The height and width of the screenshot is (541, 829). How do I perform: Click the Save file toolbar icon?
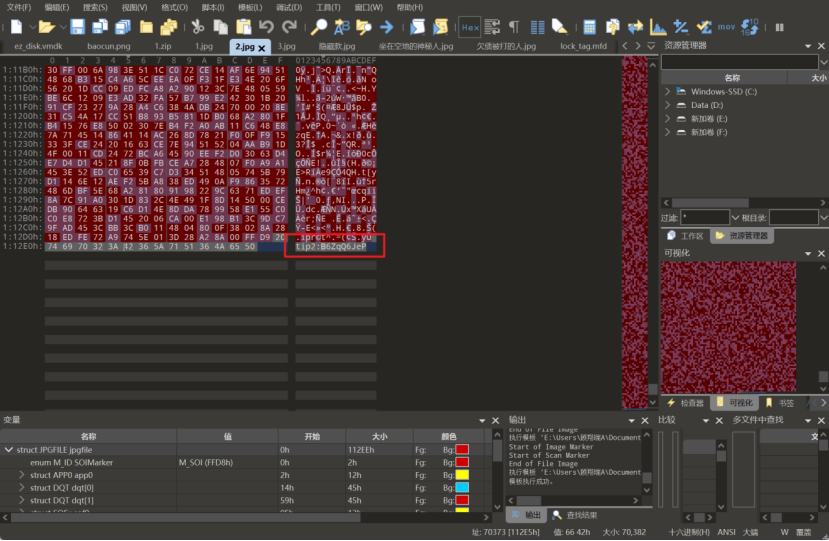[x=78, y=27]
